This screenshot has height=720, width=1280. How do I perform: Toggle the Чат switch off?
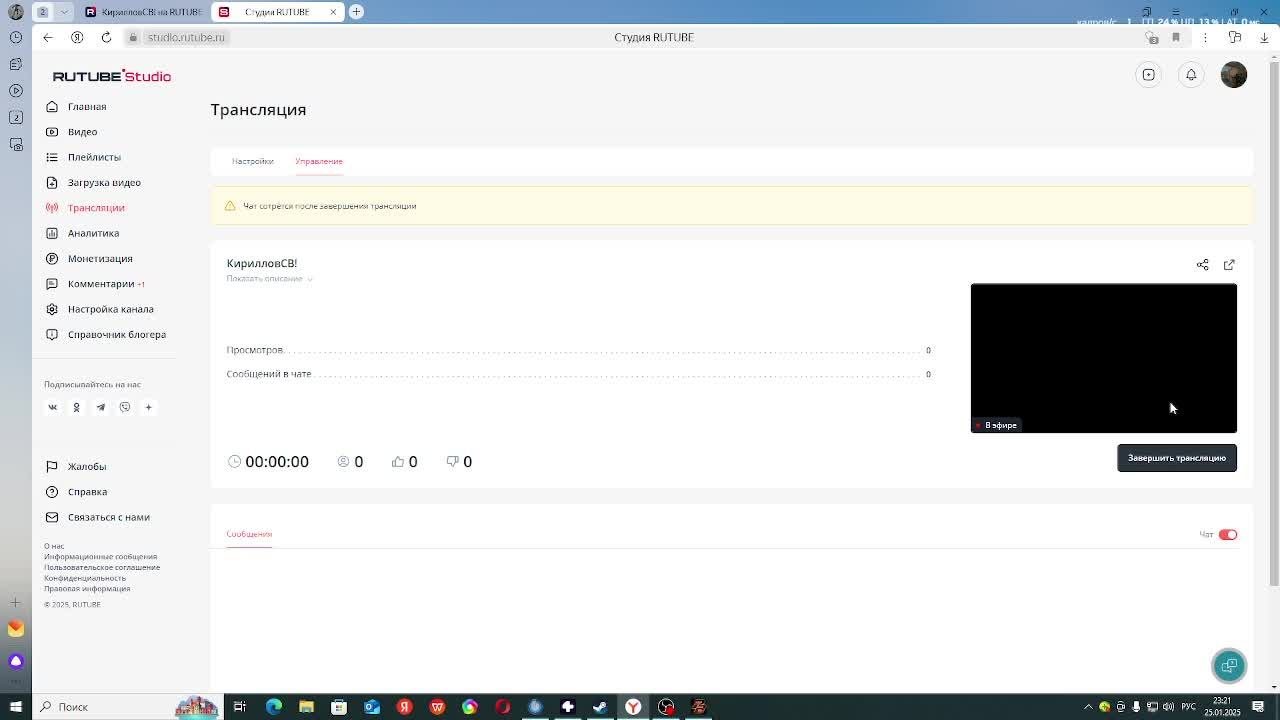(x=1228, y=535)
